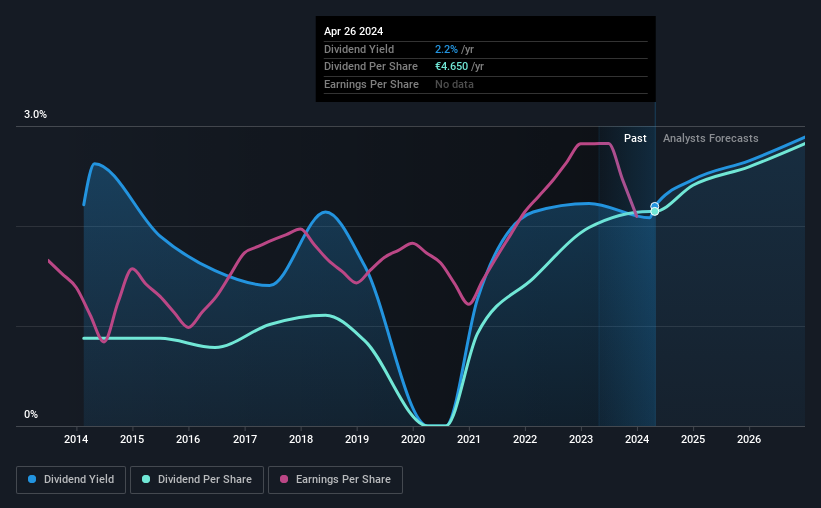Click the Past region label
The image size is (821, 508).
(x=635, y=138)
